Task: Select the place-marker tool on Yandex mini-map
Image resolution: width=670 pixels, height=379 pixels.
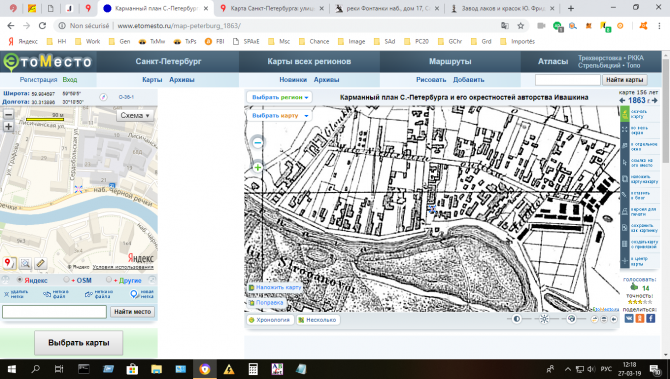Action: 9,263
